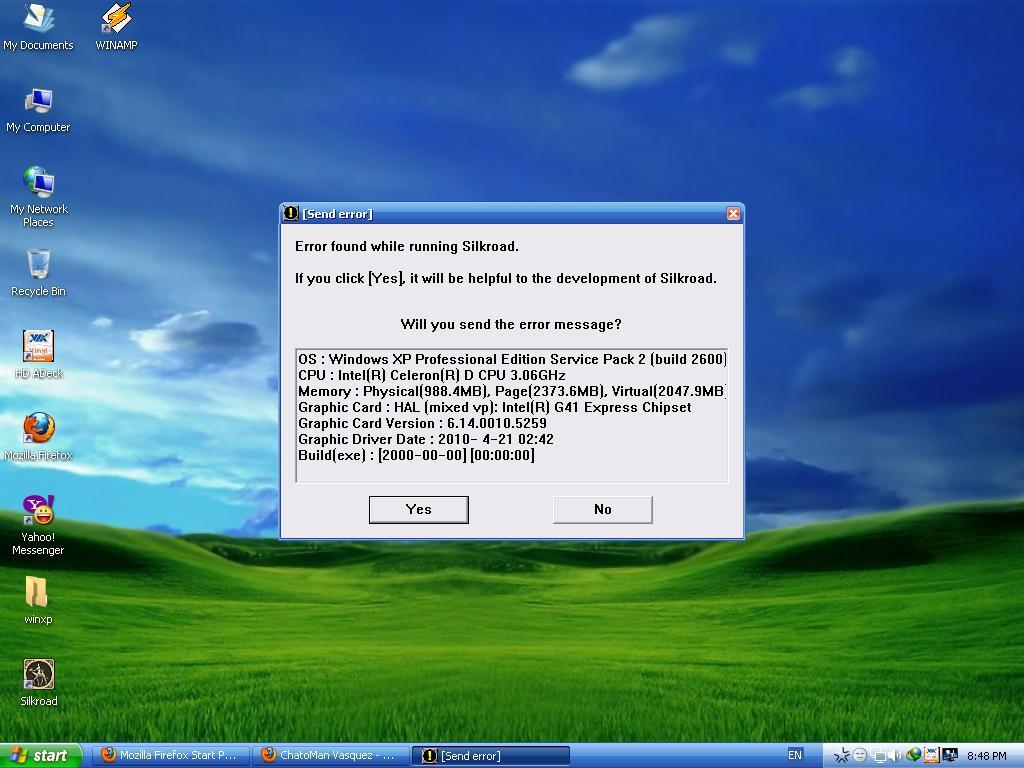Screen dimensions: 1024x768
Task: Select the Recycle Bin icon
Action: [x=39, y=273]
